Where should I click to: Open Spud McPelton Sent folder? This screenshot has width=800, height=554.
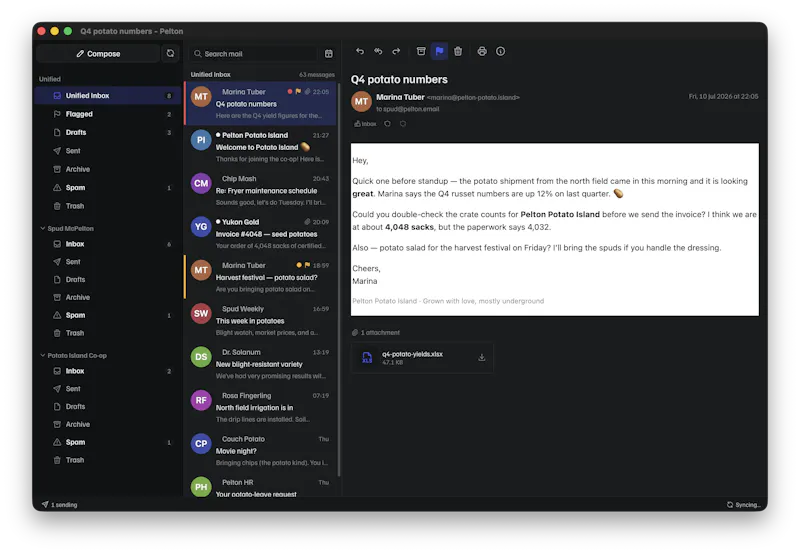107,262
